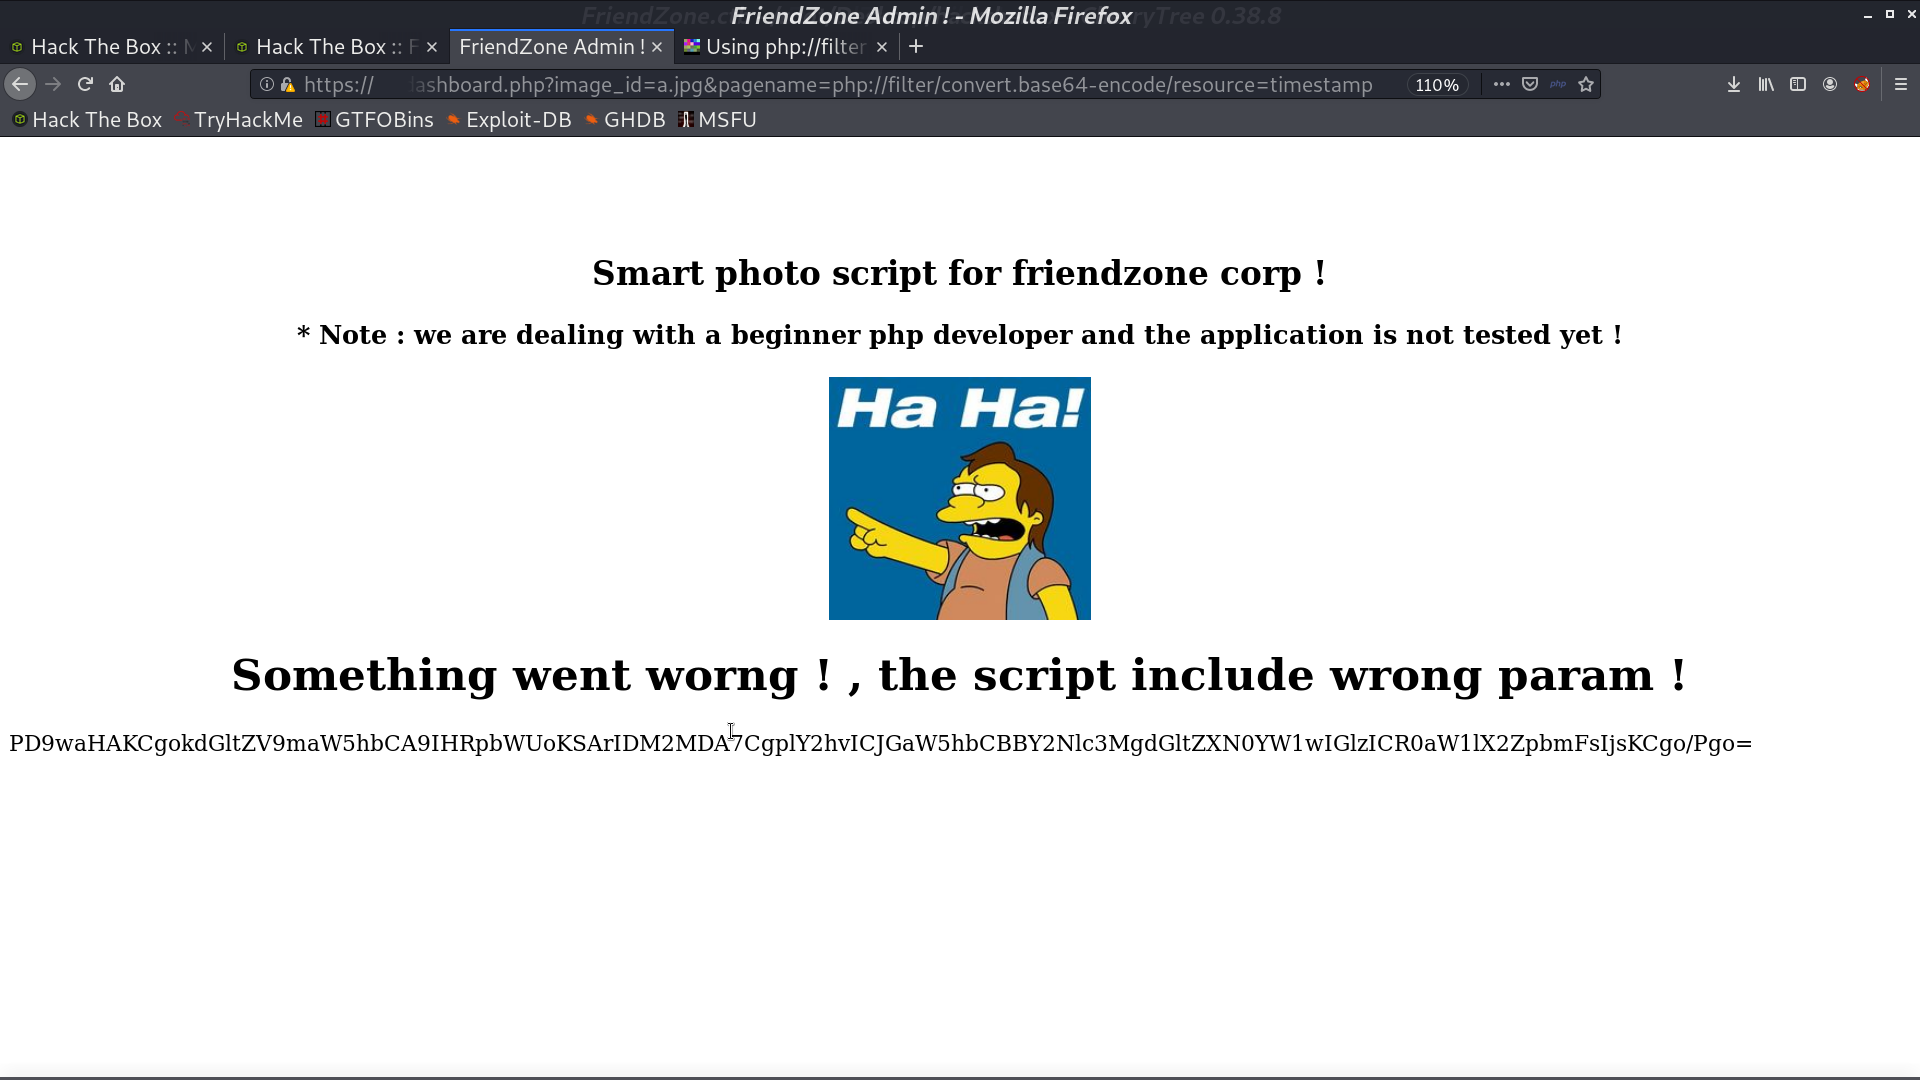Click the orange extension icon in toolbar
This screenshot has width=1920, height=1080.
1862,85
